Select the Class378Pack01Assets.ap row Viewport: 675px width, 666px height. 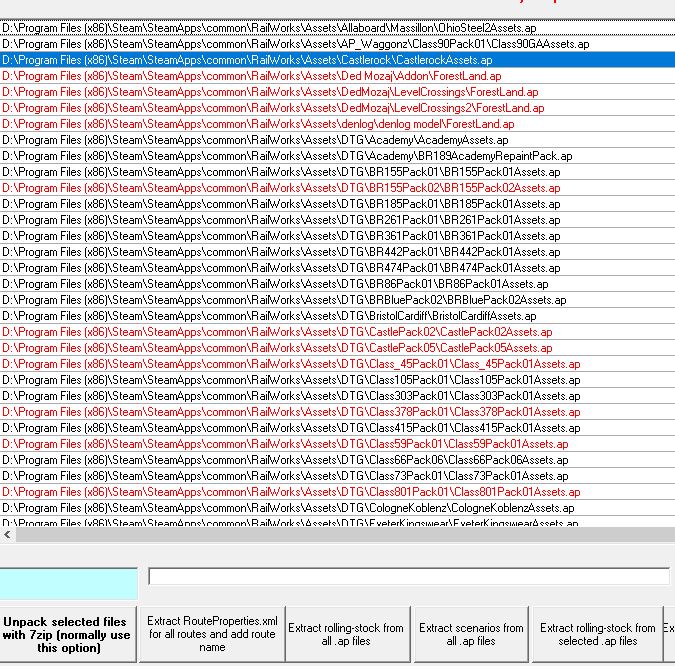[x=338, y=412]
